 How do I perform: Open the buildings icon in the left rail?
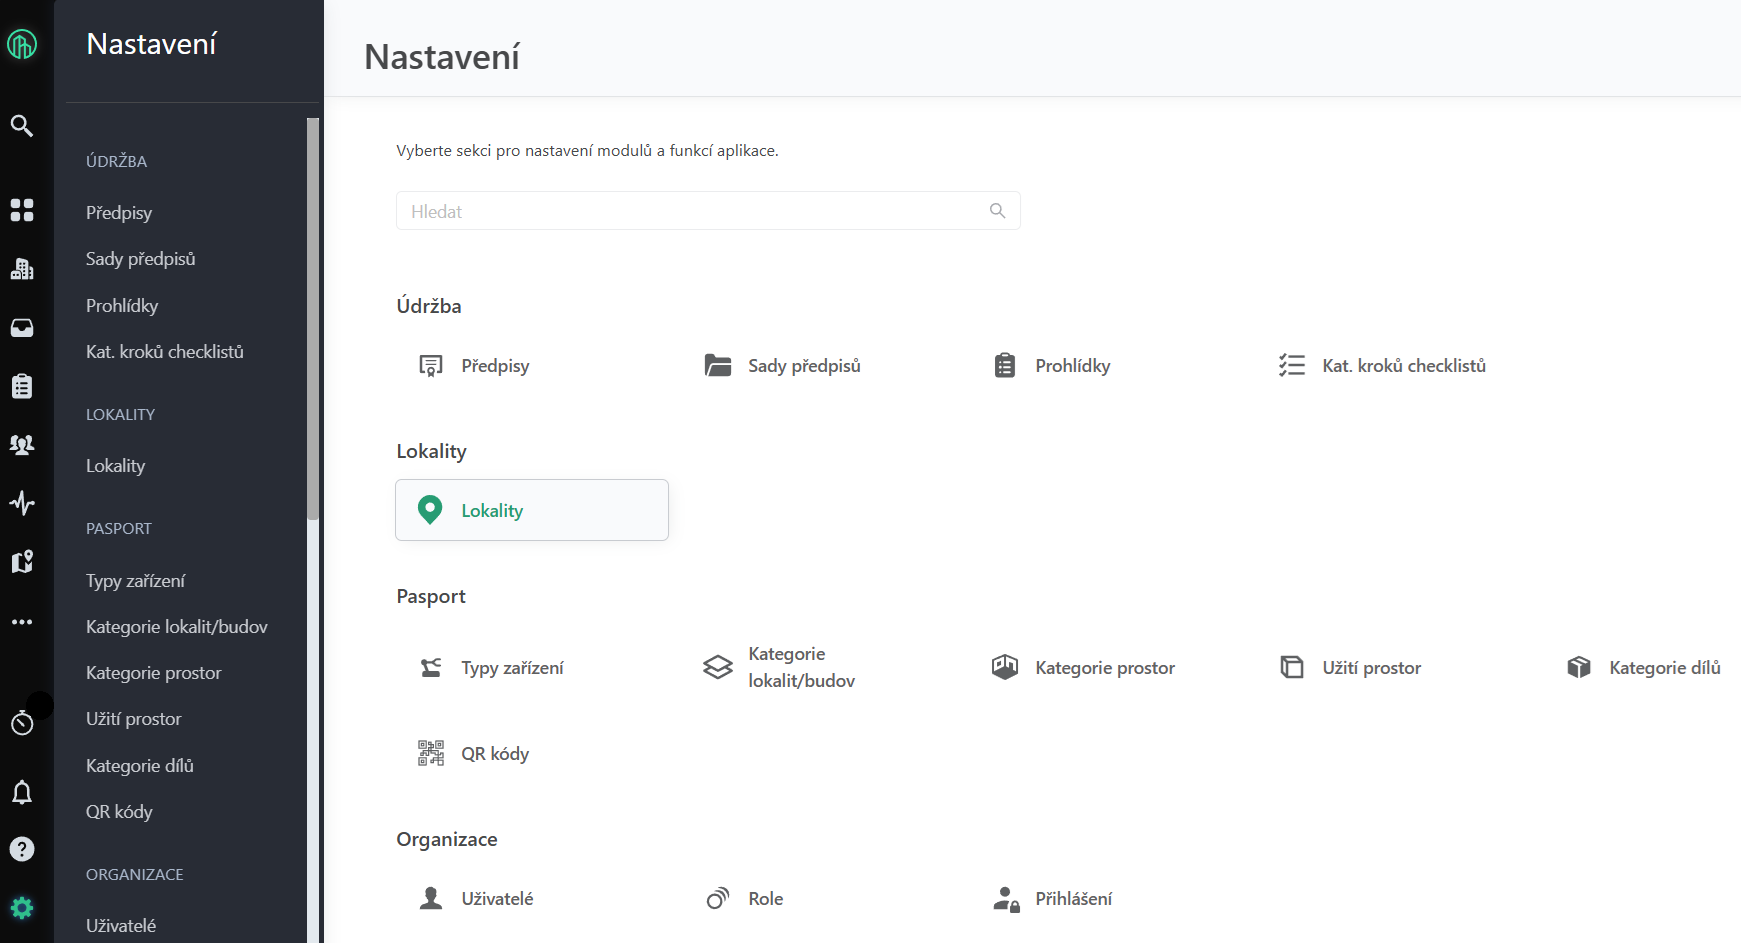(22, 268)
